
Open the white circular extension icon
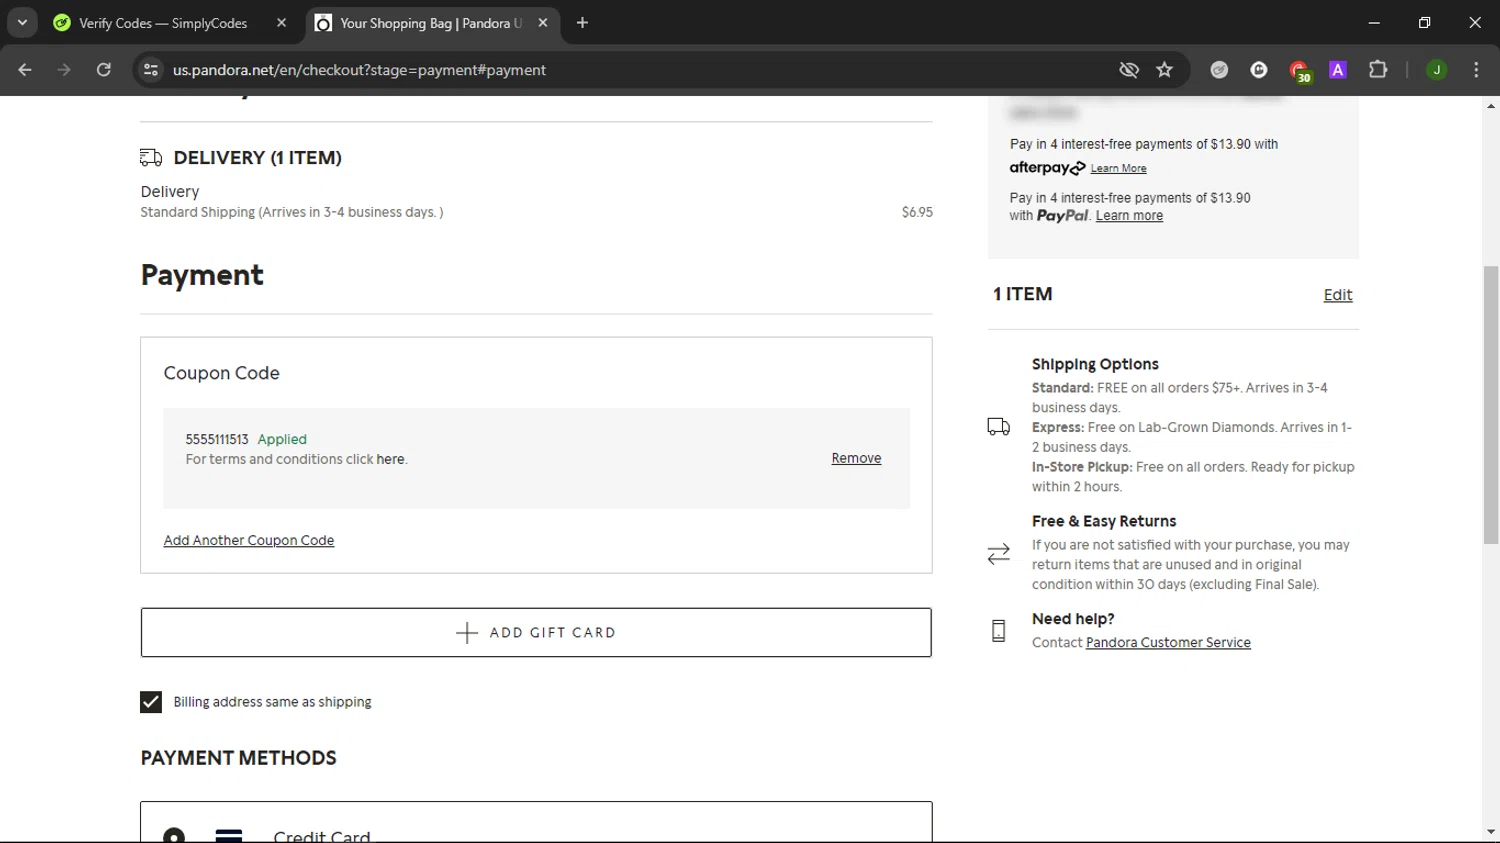pyautogui.click(x=1259, y=70)
